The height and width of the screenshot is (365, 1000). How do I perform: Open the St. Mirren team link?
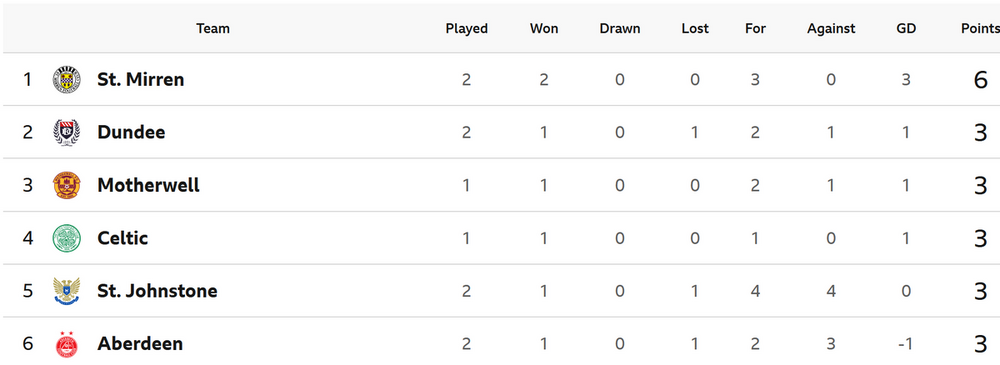coord(141,80)
